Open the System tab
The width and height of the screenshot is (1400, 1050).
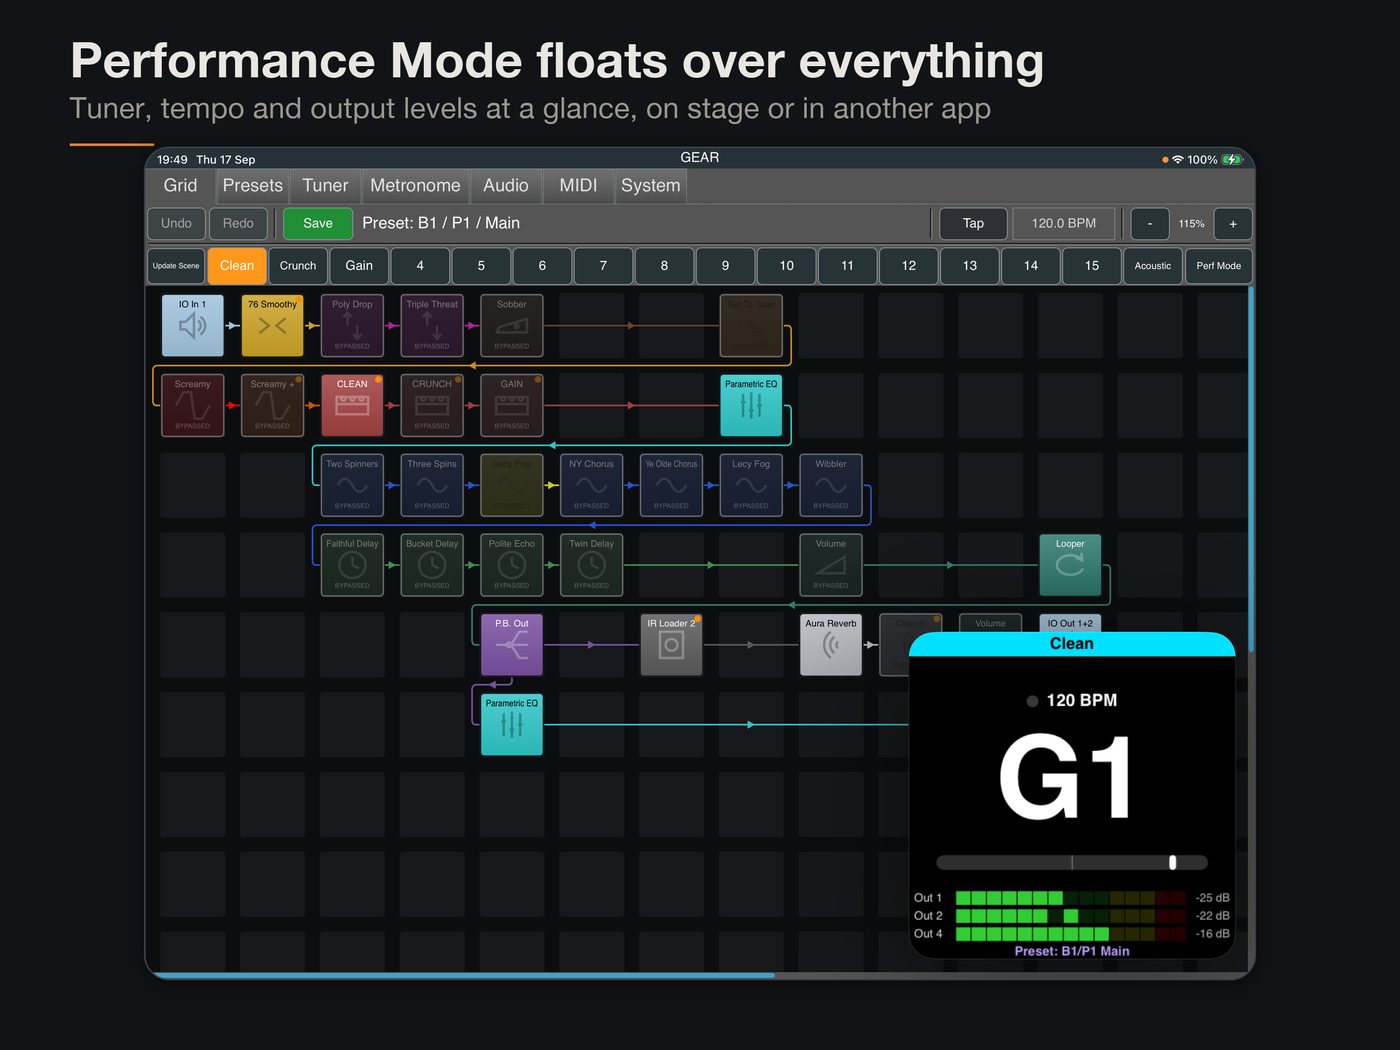[650, 186]
